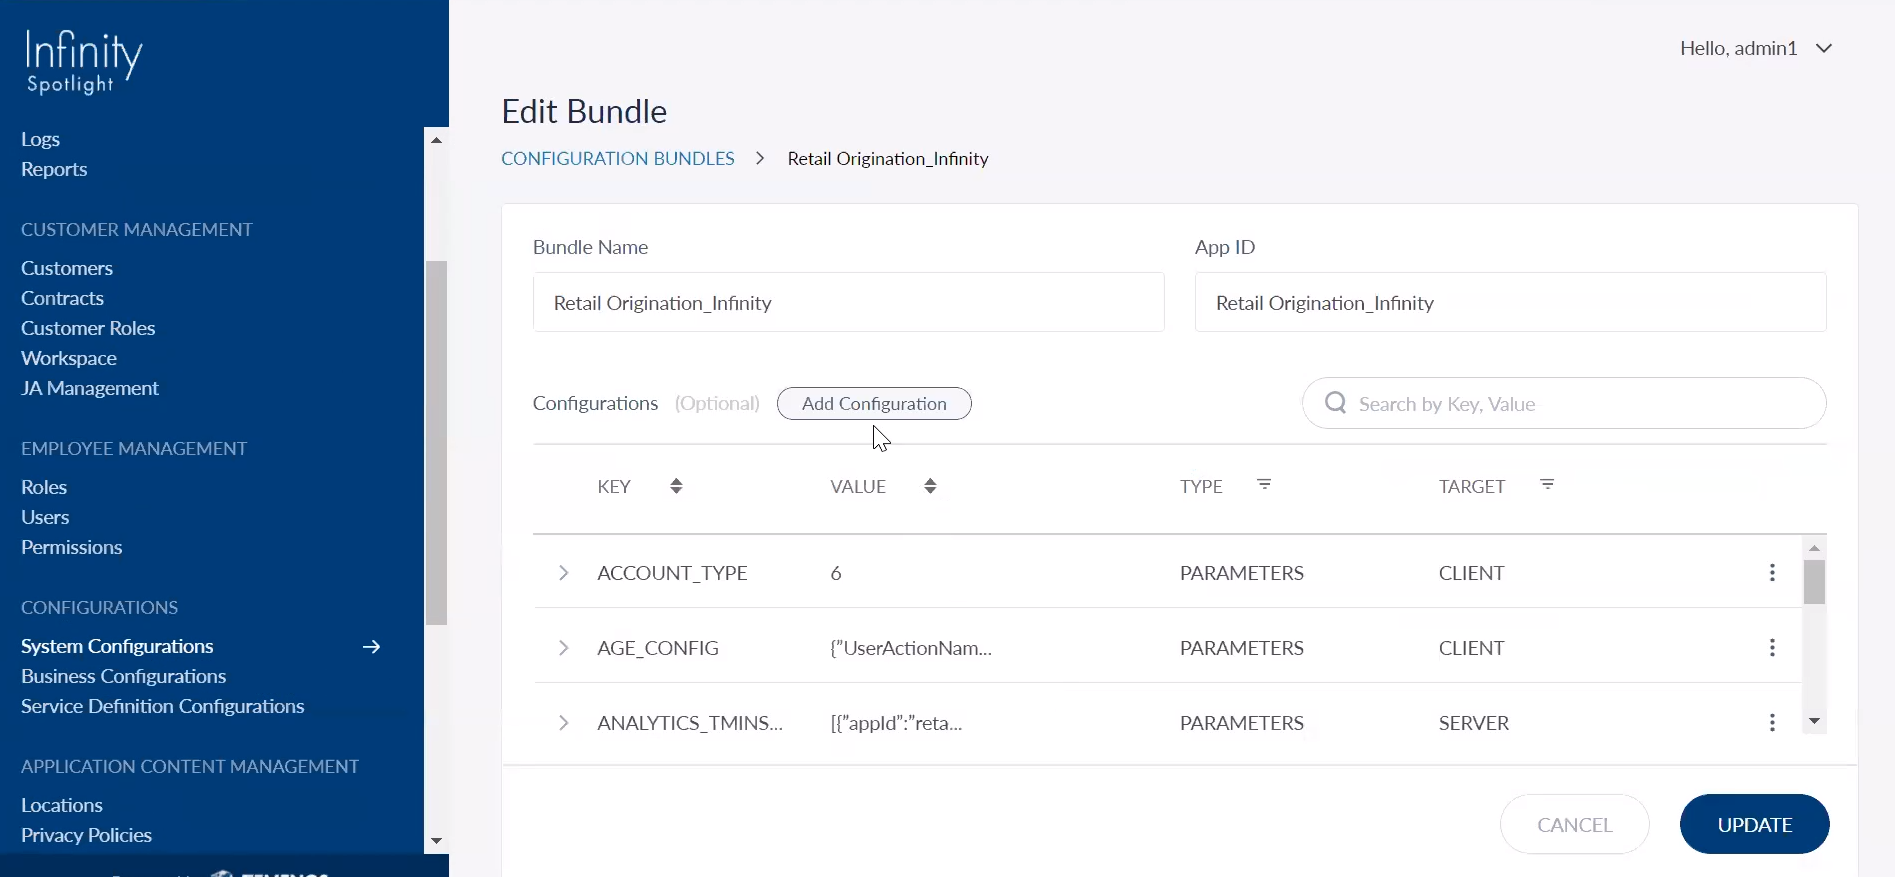Open Business Configurations in sidebar
This screenshot has width=1895, height=877.
pyautogui.click(x=123, y=677)
